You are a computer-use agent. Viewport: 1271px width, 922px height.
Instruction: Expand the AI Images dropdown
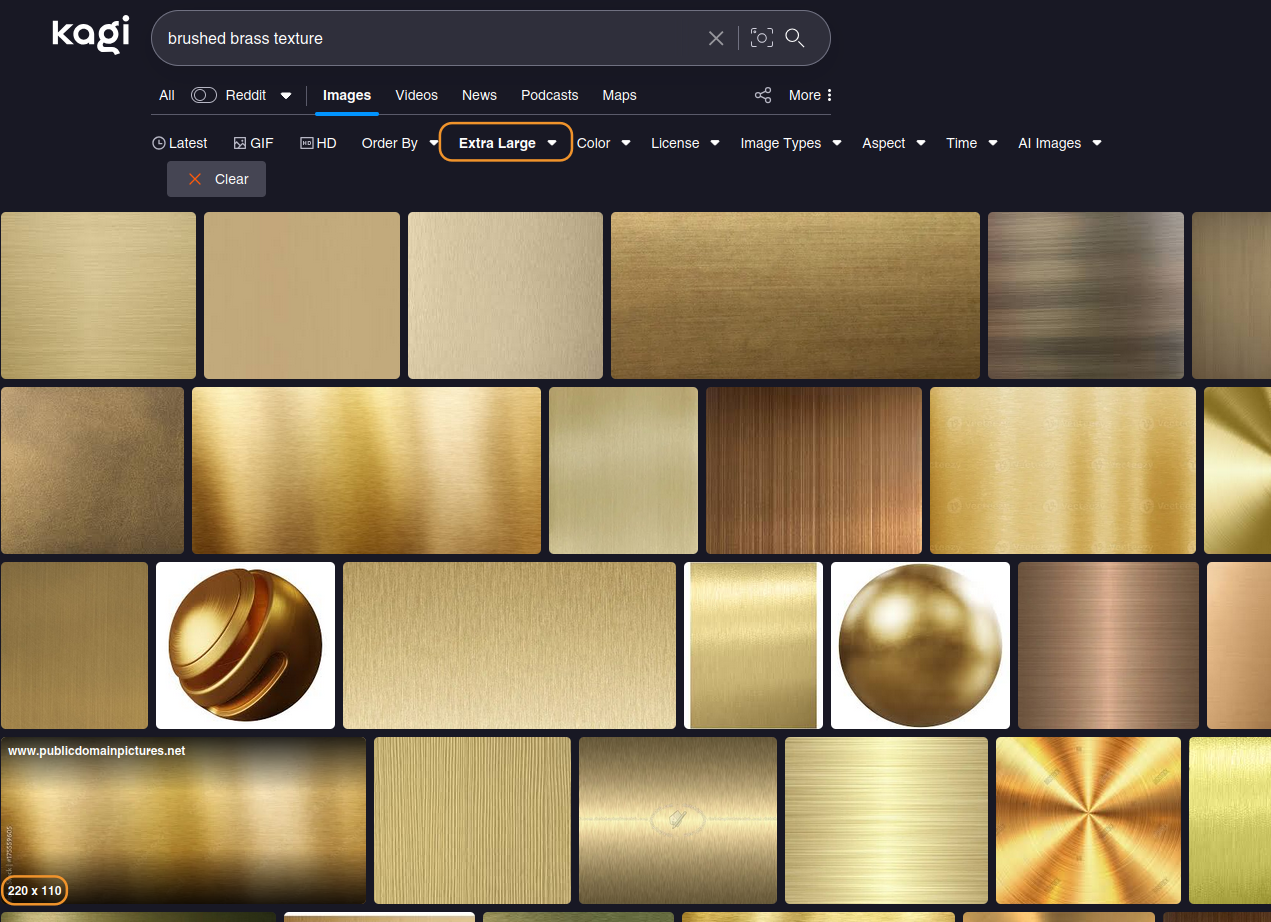tap(1059, 143)
